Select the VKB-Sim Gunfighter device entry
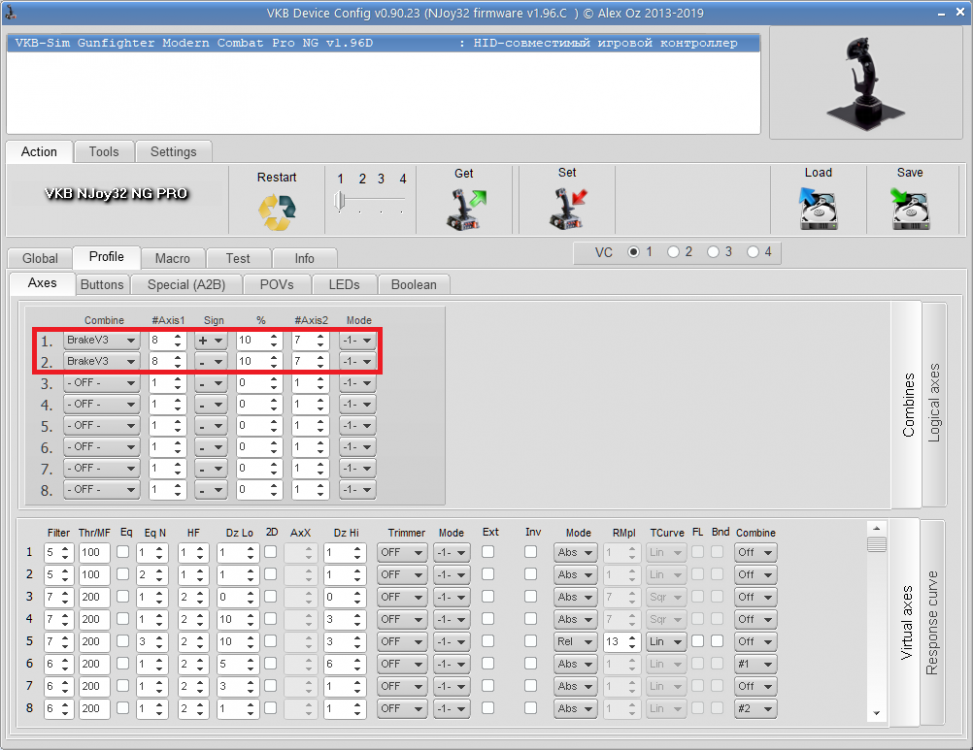Screen dimensions: 973x750 [x=383, y=43]
